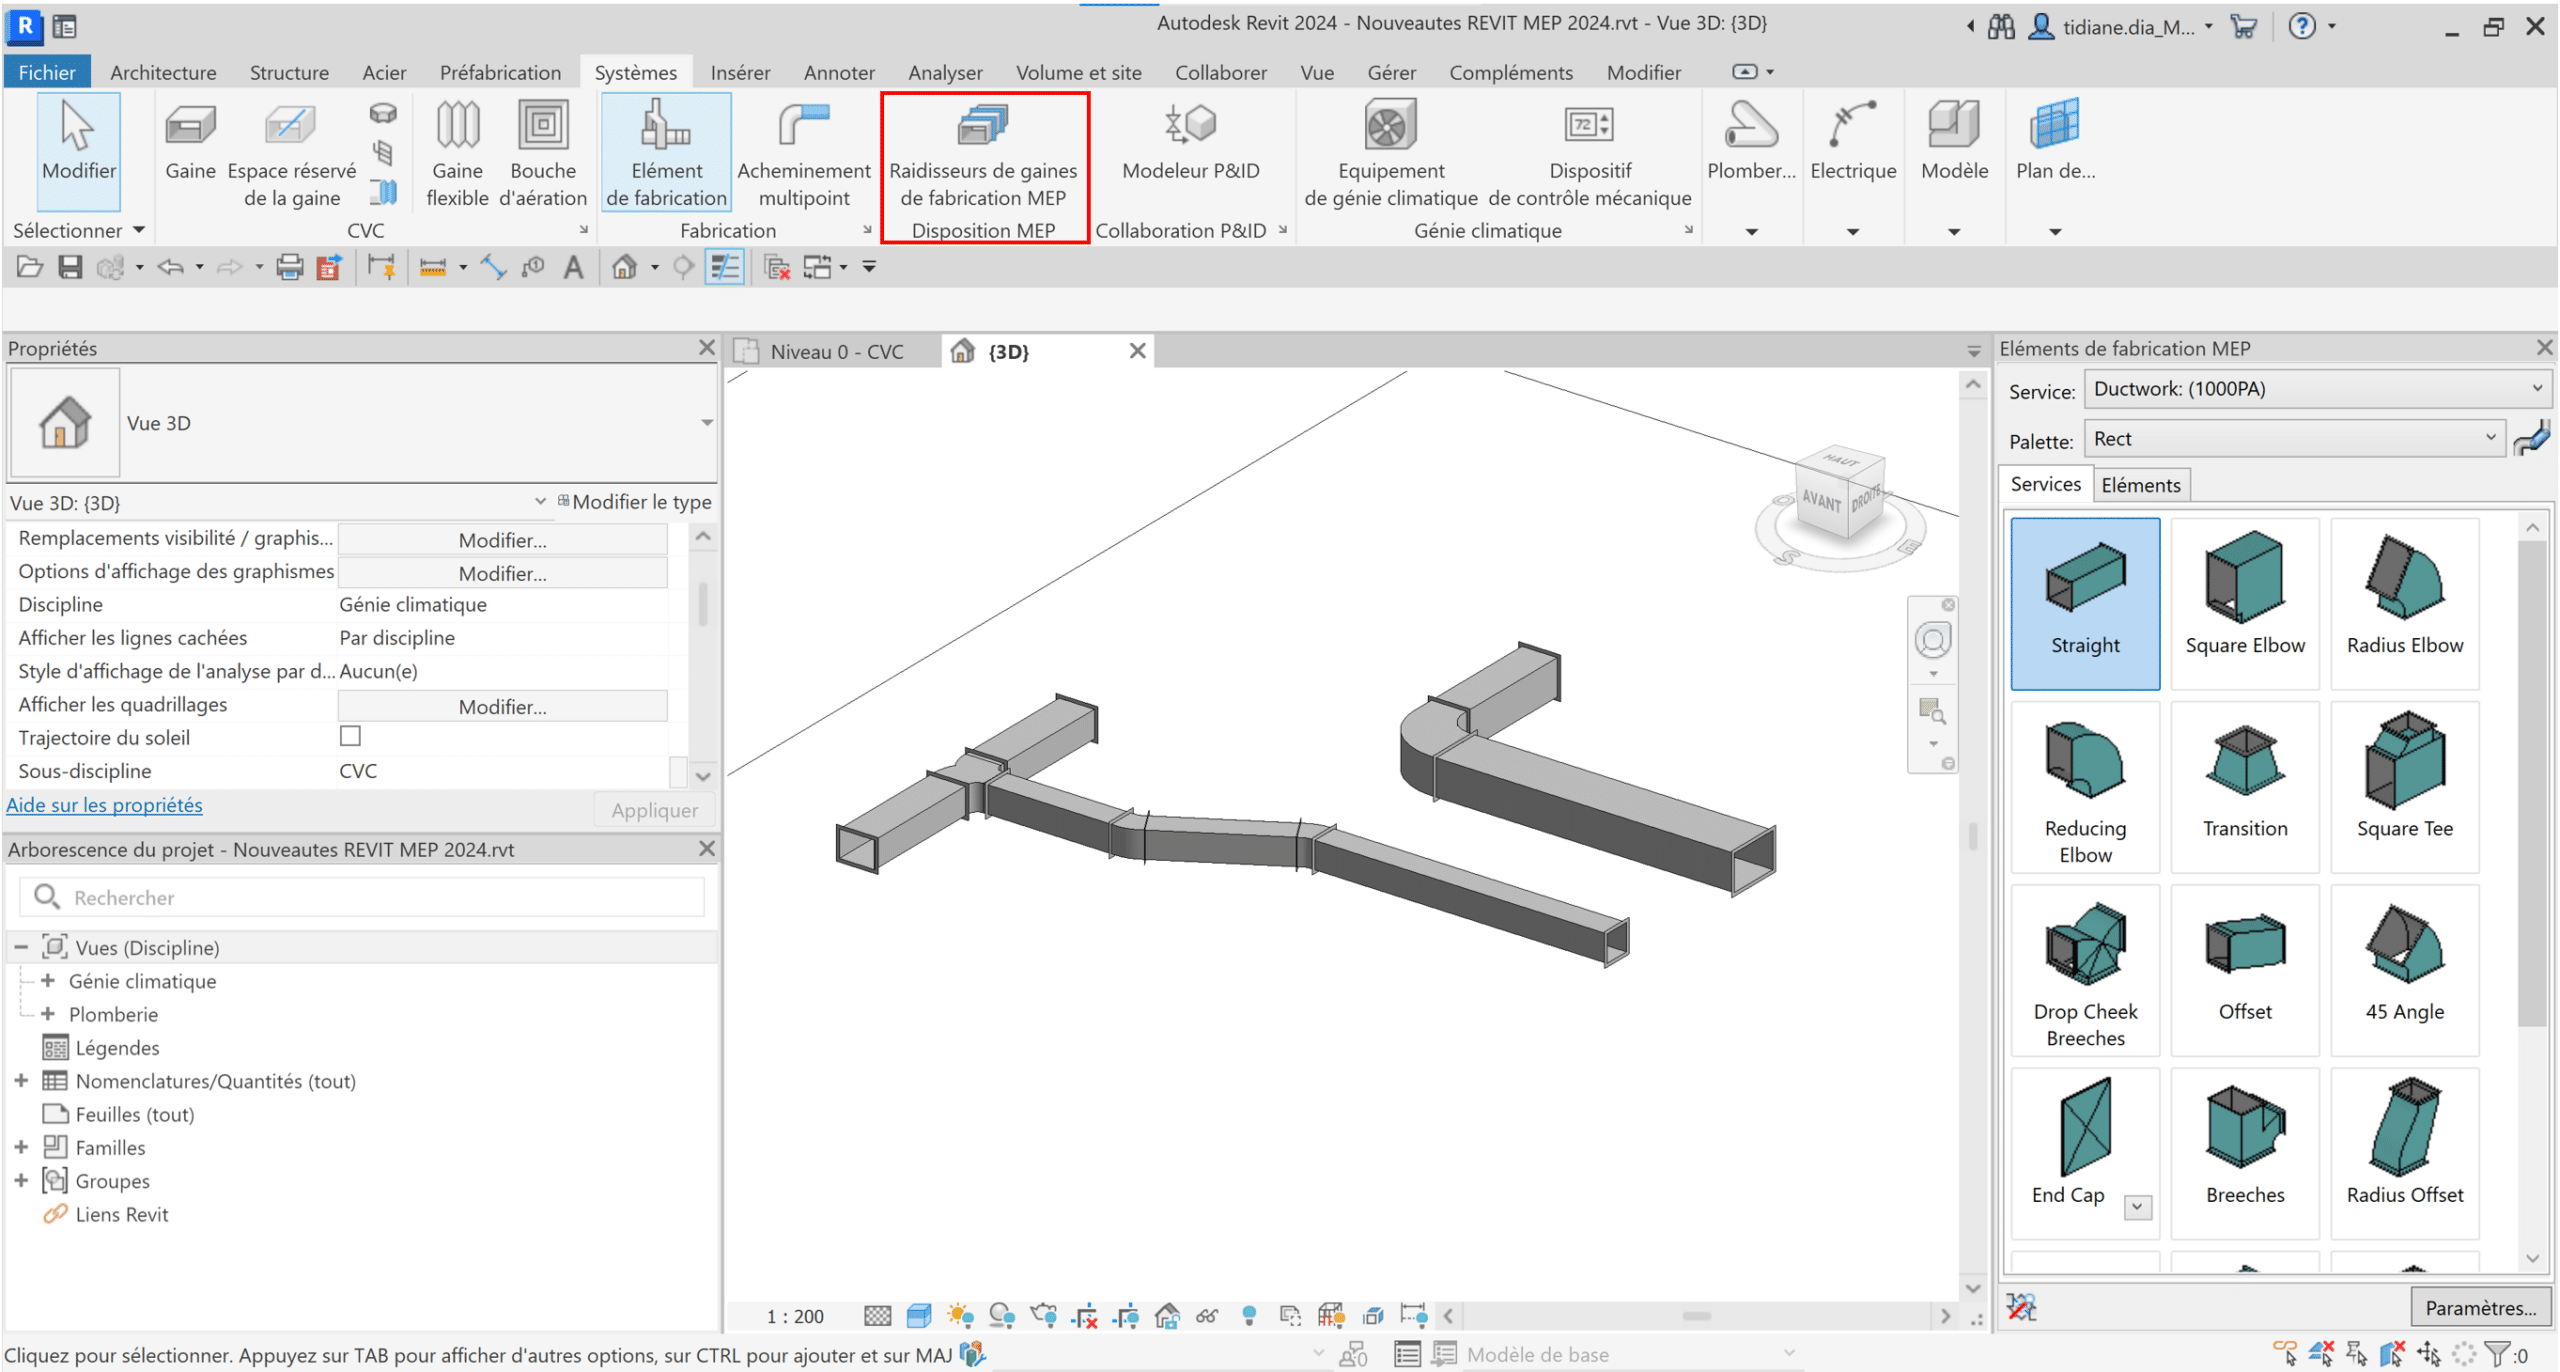Click the Save icon in quick access toolbar
Viewport: 2560px width, 1372px height.
tap(70, 266)
